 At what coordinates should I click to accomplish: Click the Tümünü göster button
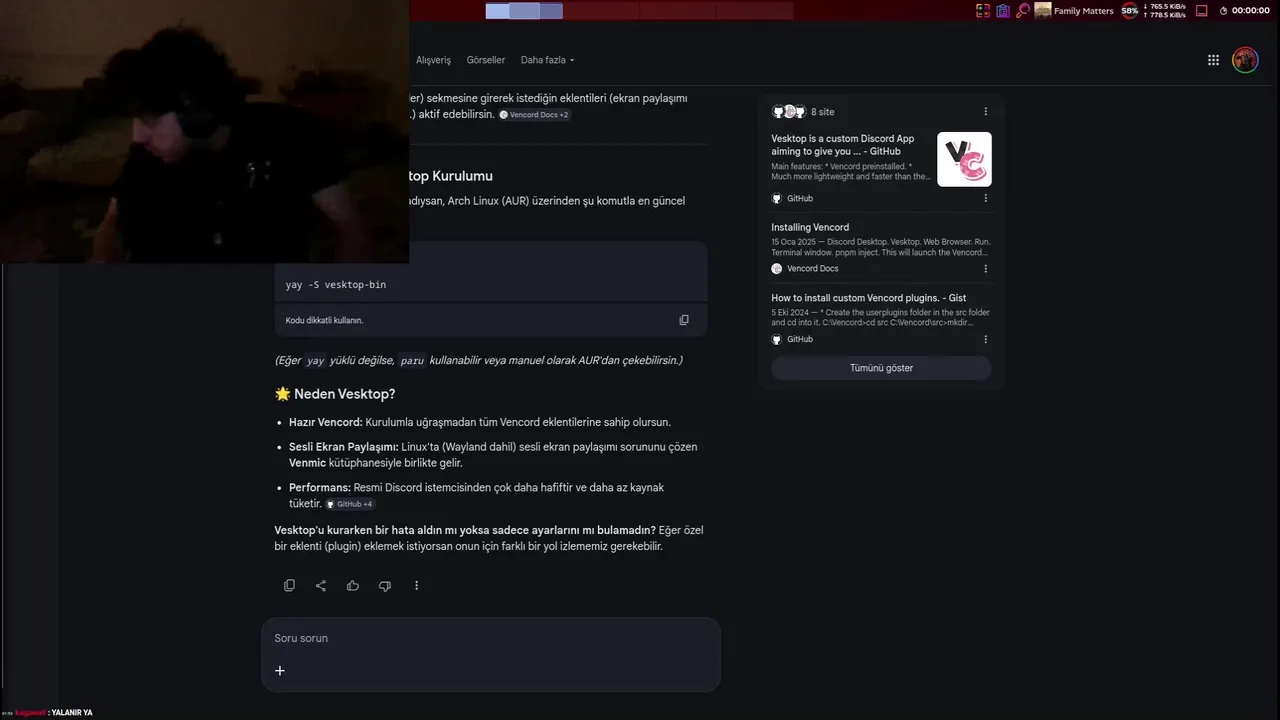click(881, 368)
